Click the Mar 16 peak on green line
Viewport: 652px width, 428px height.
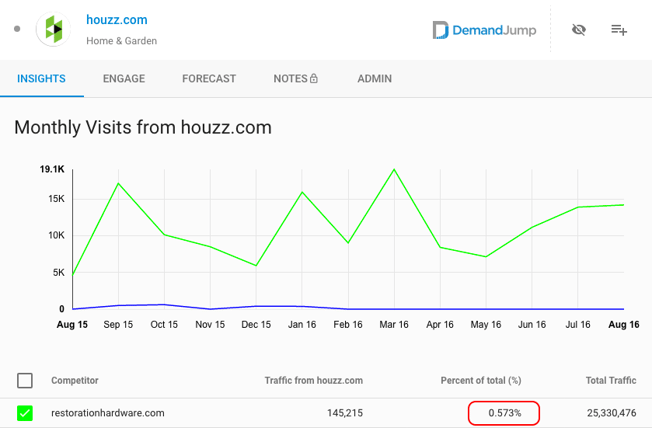point(394,169)
